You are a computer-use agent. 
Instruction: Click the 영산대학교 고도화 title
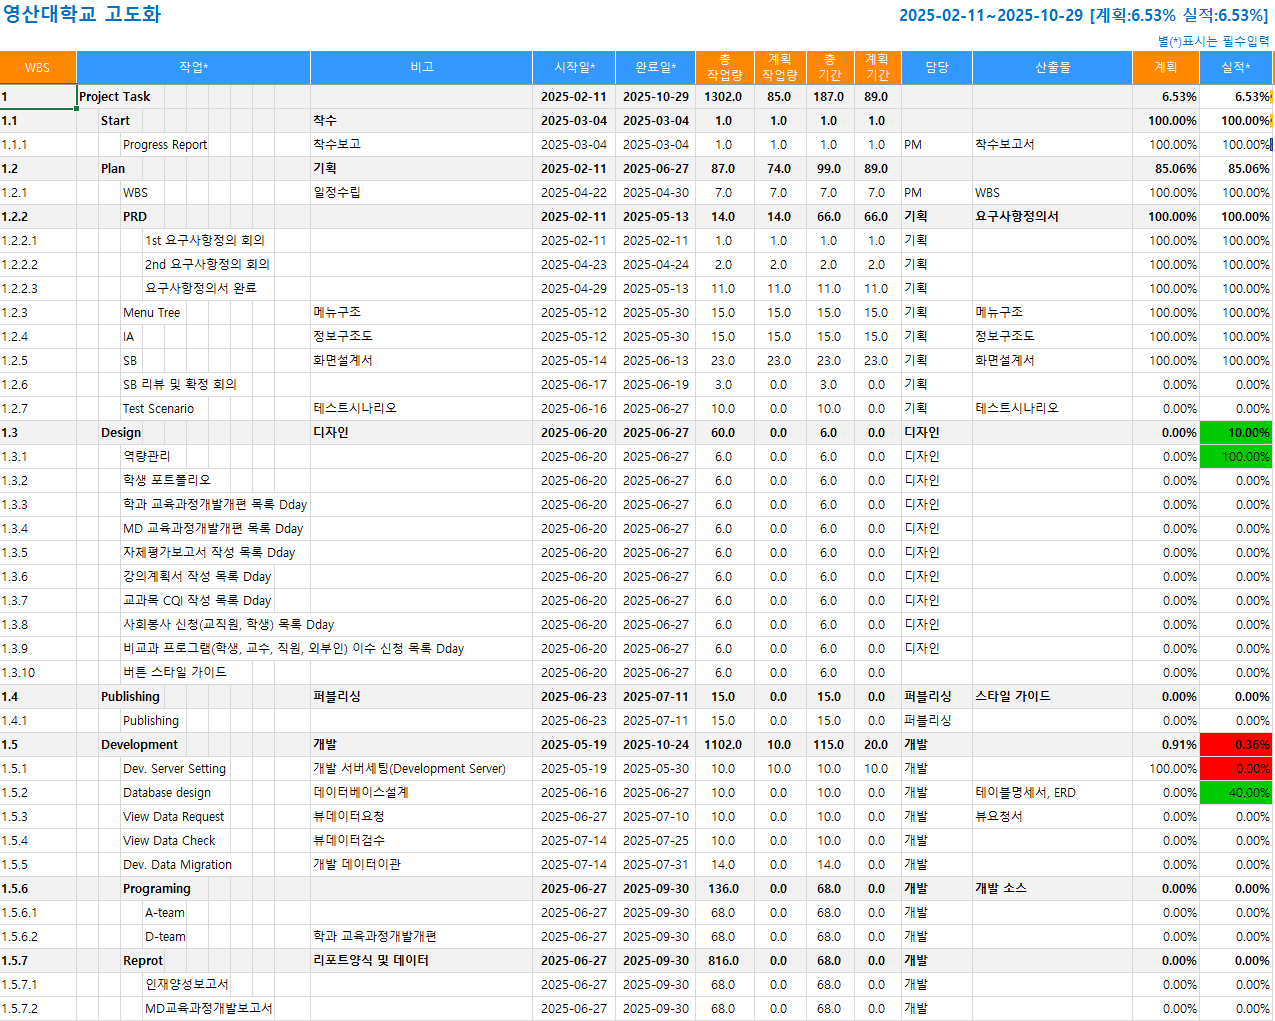(x=82, y=15)
